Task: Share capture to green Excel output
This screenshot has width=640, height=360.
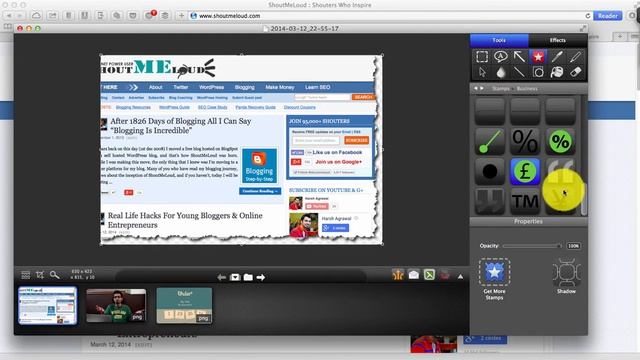Action: 429,275
